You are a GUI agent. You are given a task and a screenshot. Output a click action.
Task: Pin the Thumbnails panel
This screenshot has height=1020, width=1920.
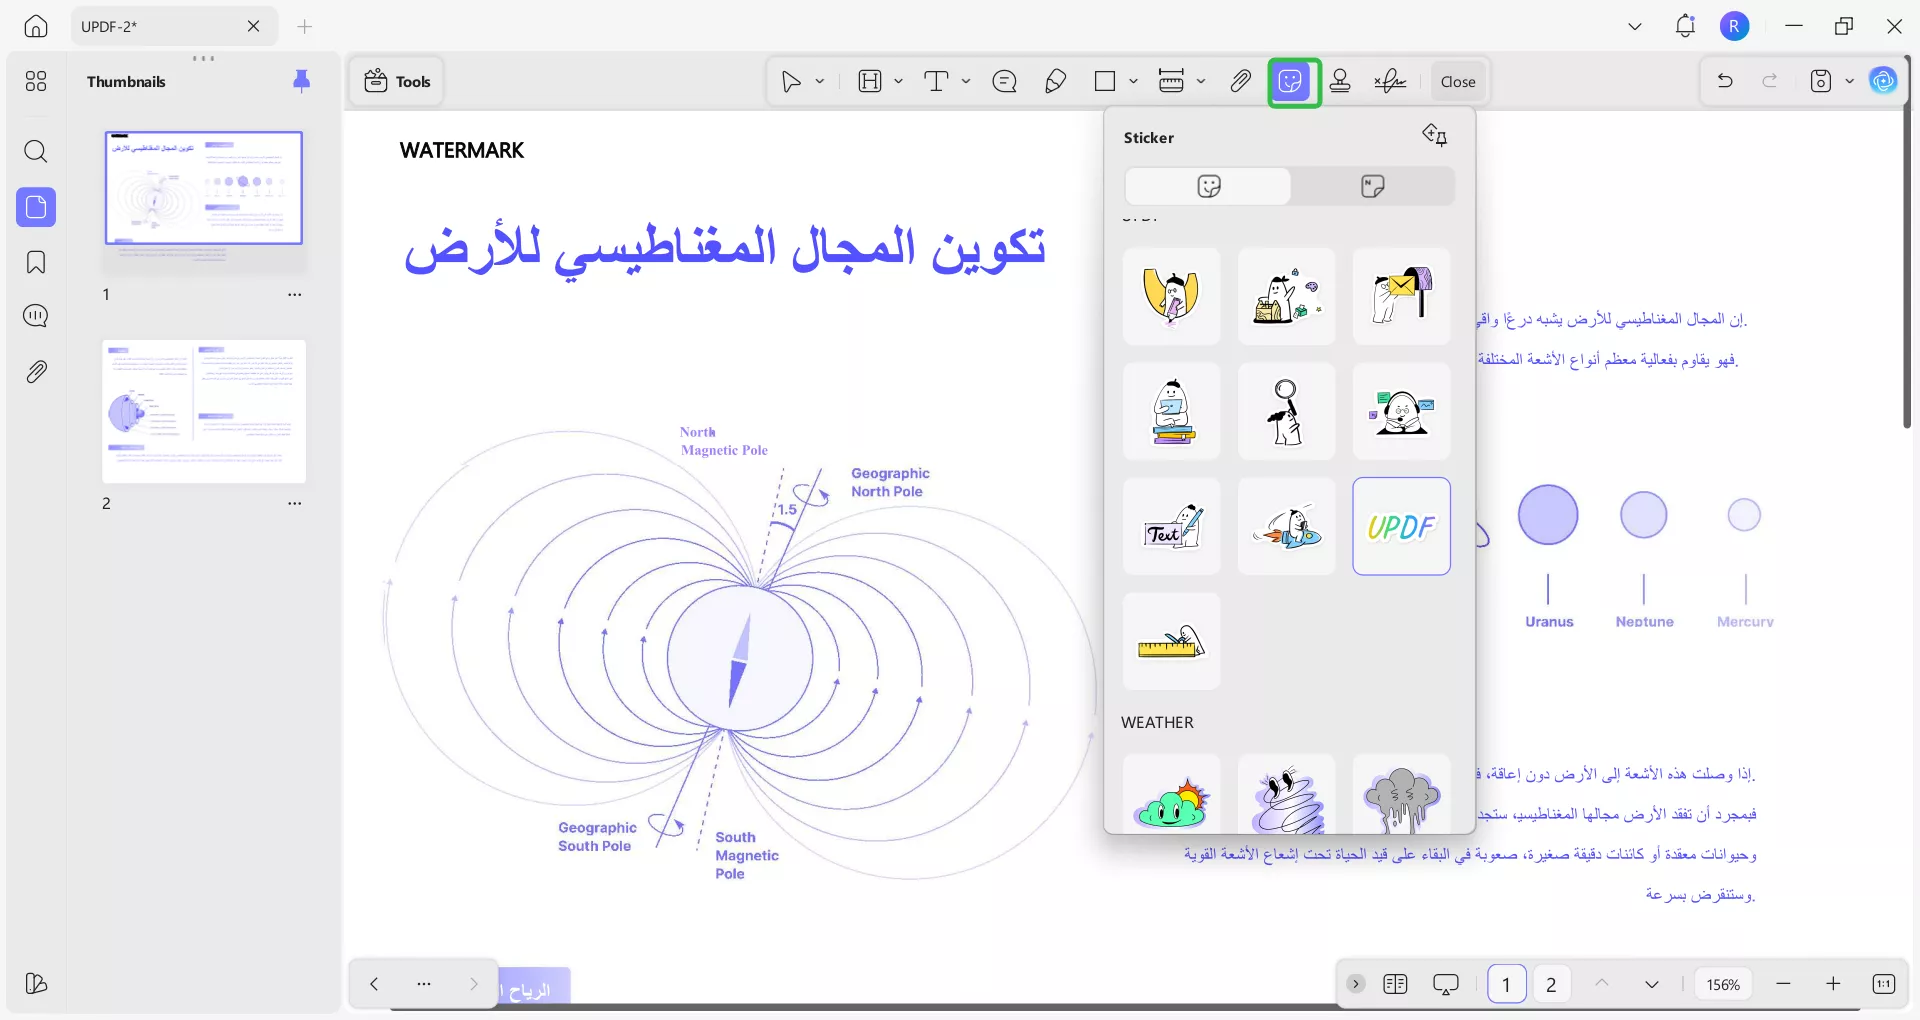tap(302, 81)
